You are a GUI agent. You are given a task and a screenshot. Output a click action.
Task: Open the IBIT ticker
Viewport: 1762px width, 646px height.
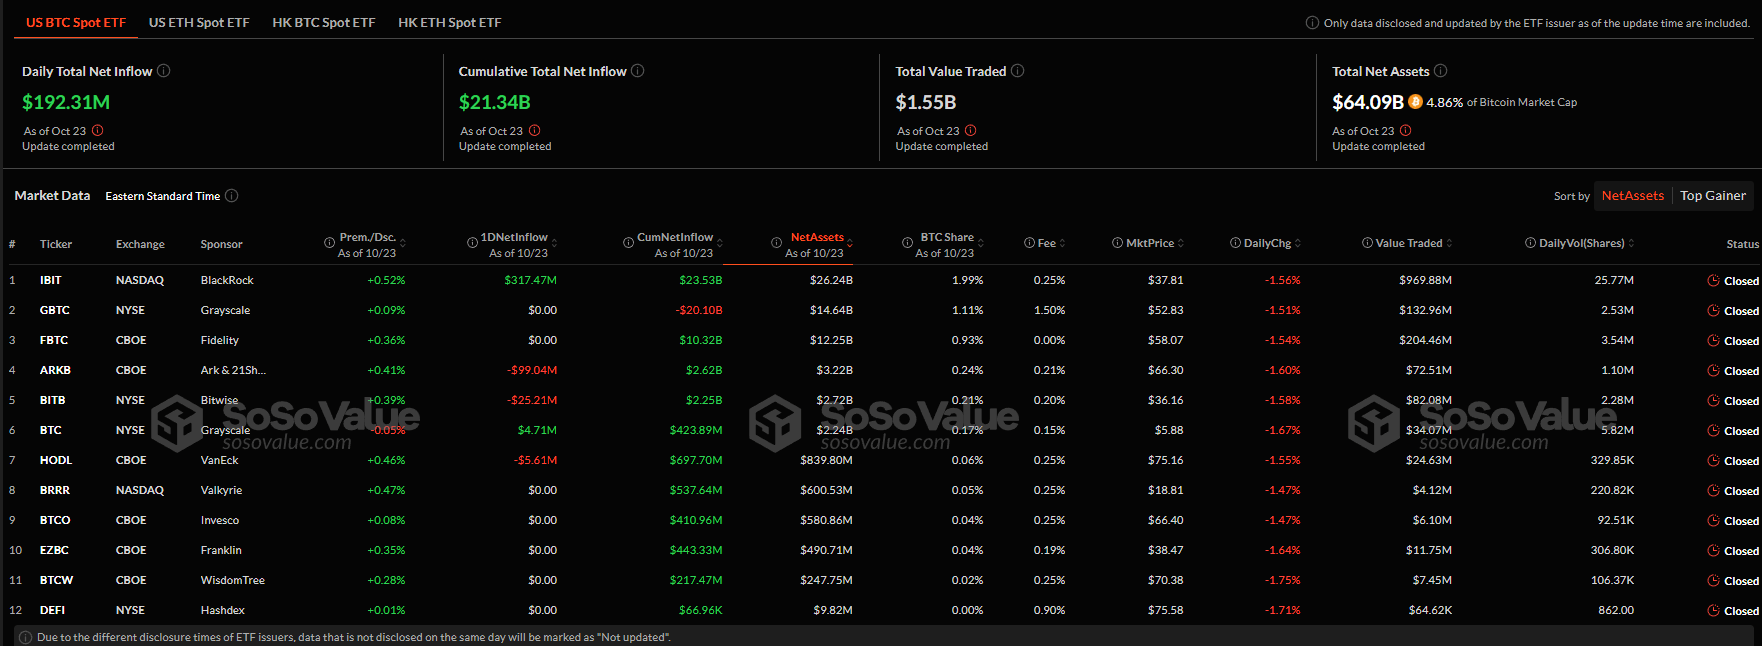tap(51, 280)
